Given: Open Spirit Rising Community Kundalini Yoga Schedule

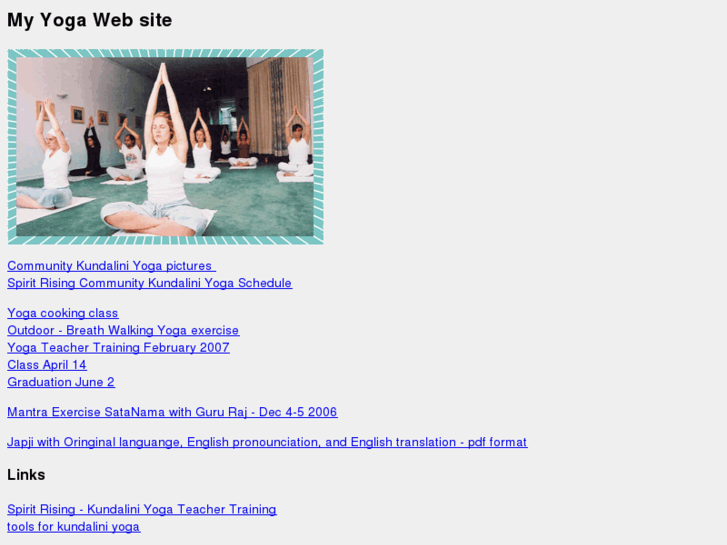Looking at the screenshot, I should tap(150, 283).
